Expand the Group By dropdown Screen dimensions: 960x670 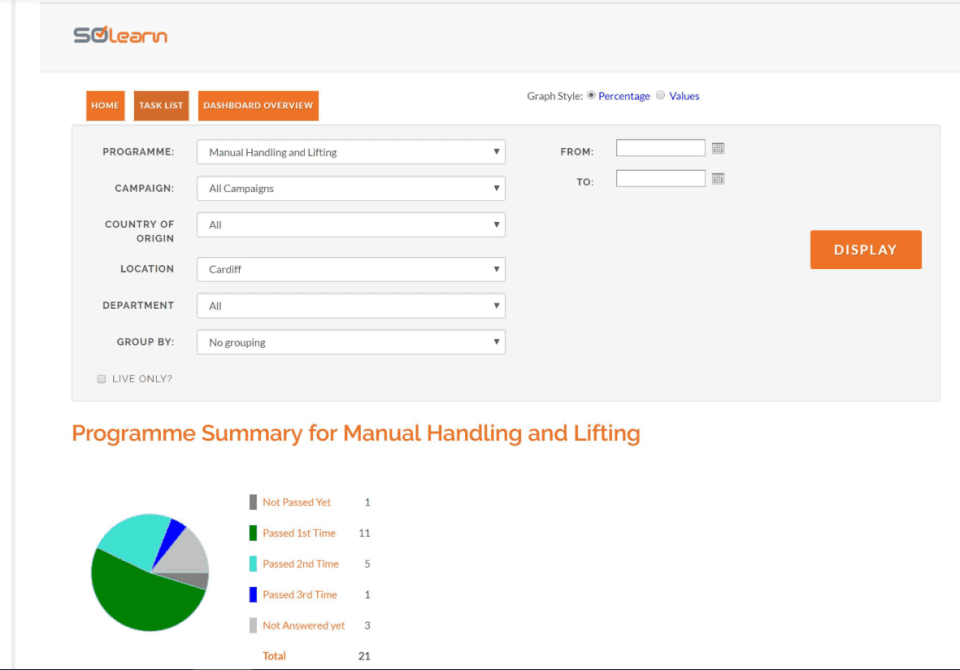click(351, 342)
